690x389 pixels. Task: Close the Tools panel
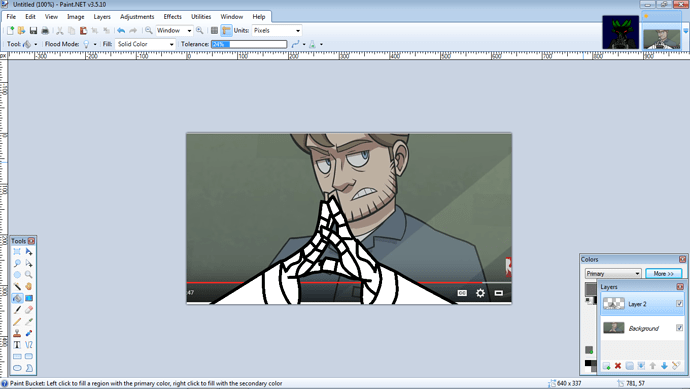(x=31, y=241)
